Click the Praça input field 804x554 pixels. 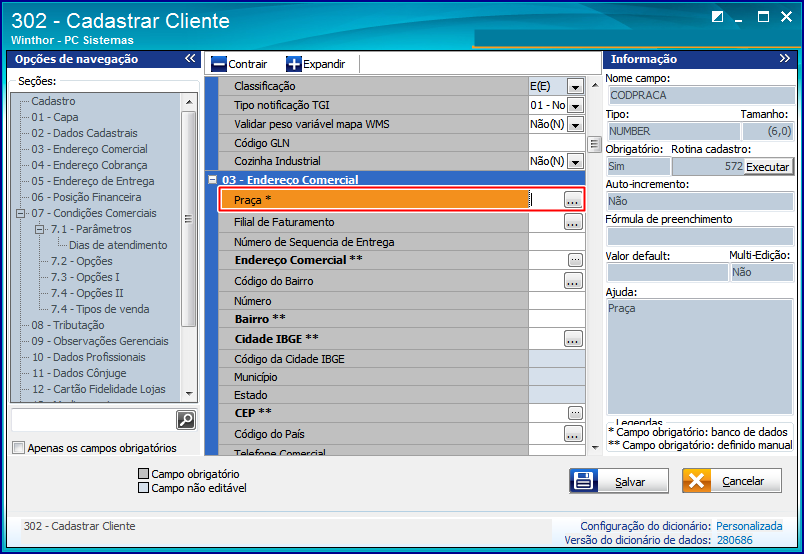(x=546, y=200)
